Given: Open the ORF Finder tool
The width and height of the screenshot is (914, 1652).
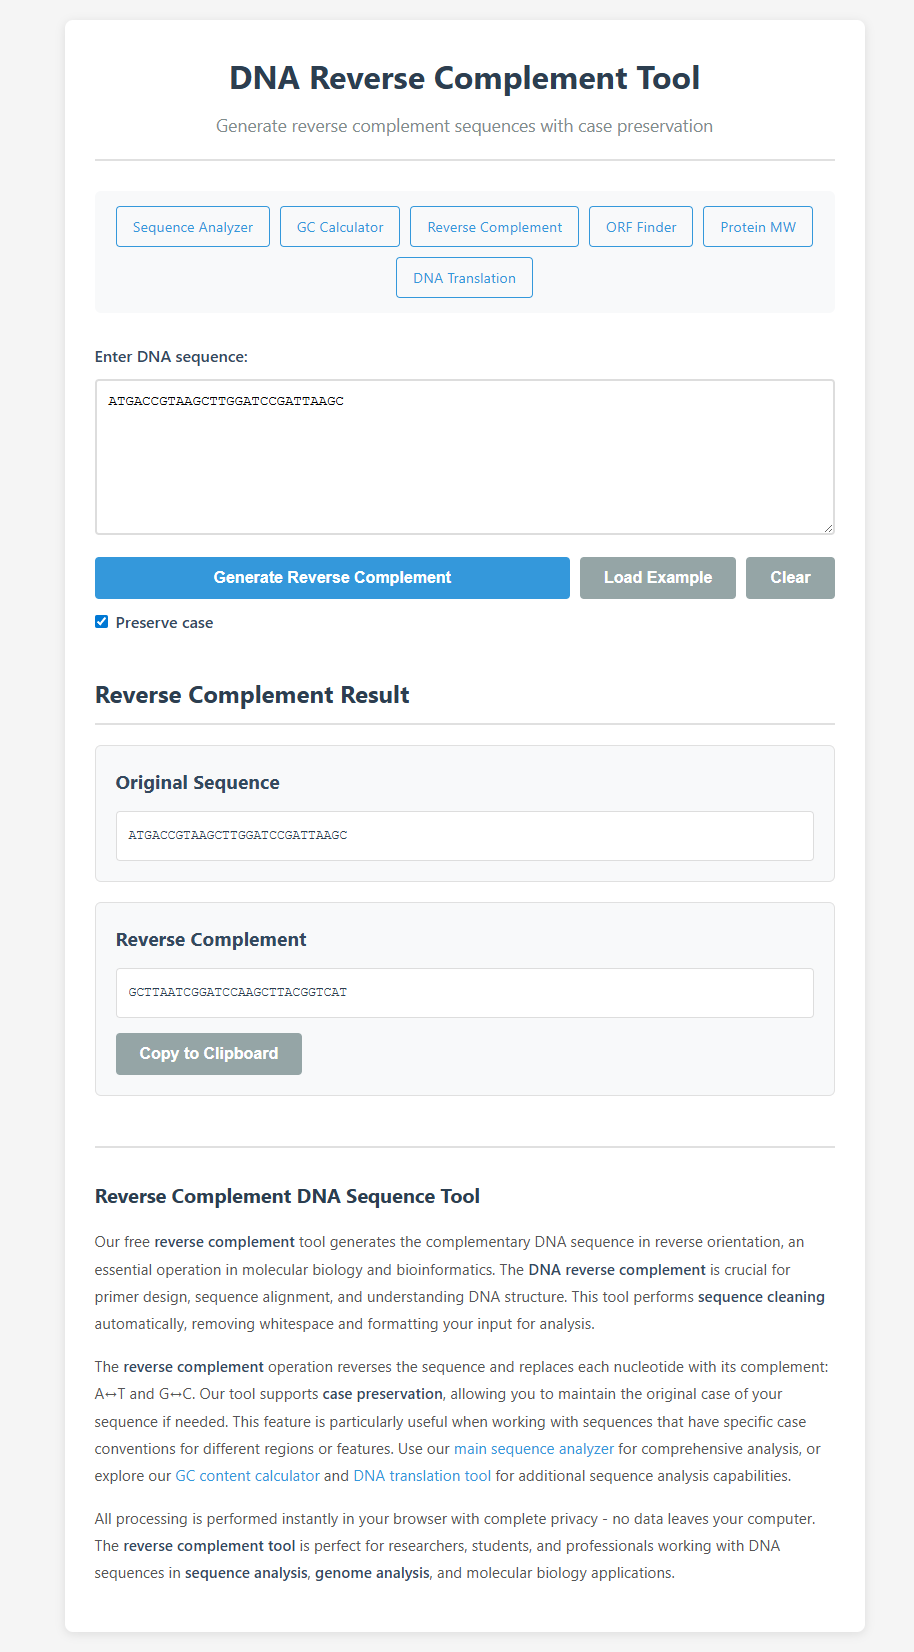Looking at the screenshot, I should point(641,227).
